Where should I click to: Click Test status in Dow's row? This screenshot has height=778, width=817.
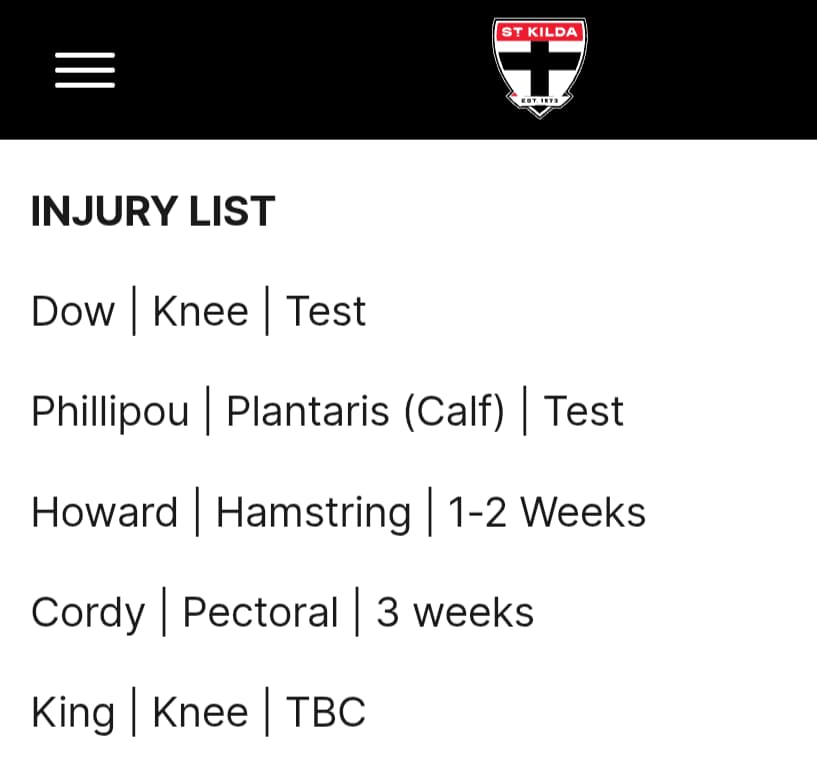[x=326, y=311]
